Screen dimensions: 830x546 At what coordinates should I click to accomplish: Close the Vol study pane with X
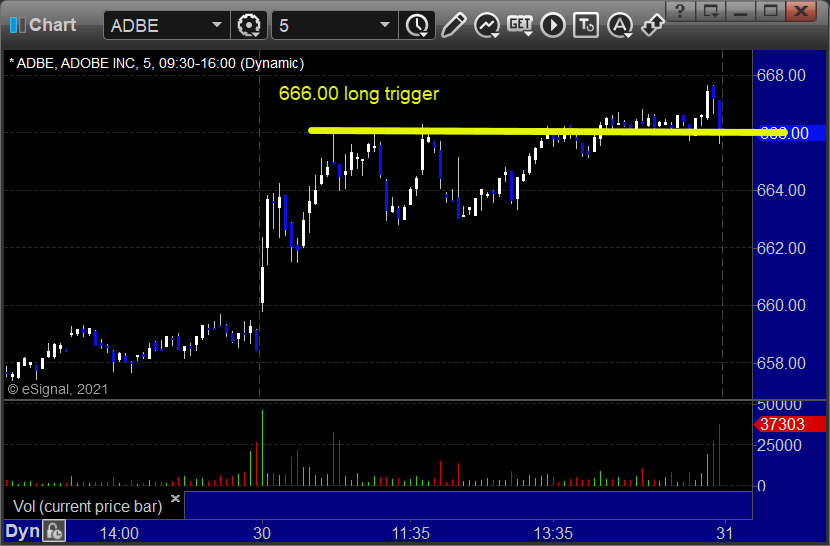pyautogui.click(x=175, y=498)
